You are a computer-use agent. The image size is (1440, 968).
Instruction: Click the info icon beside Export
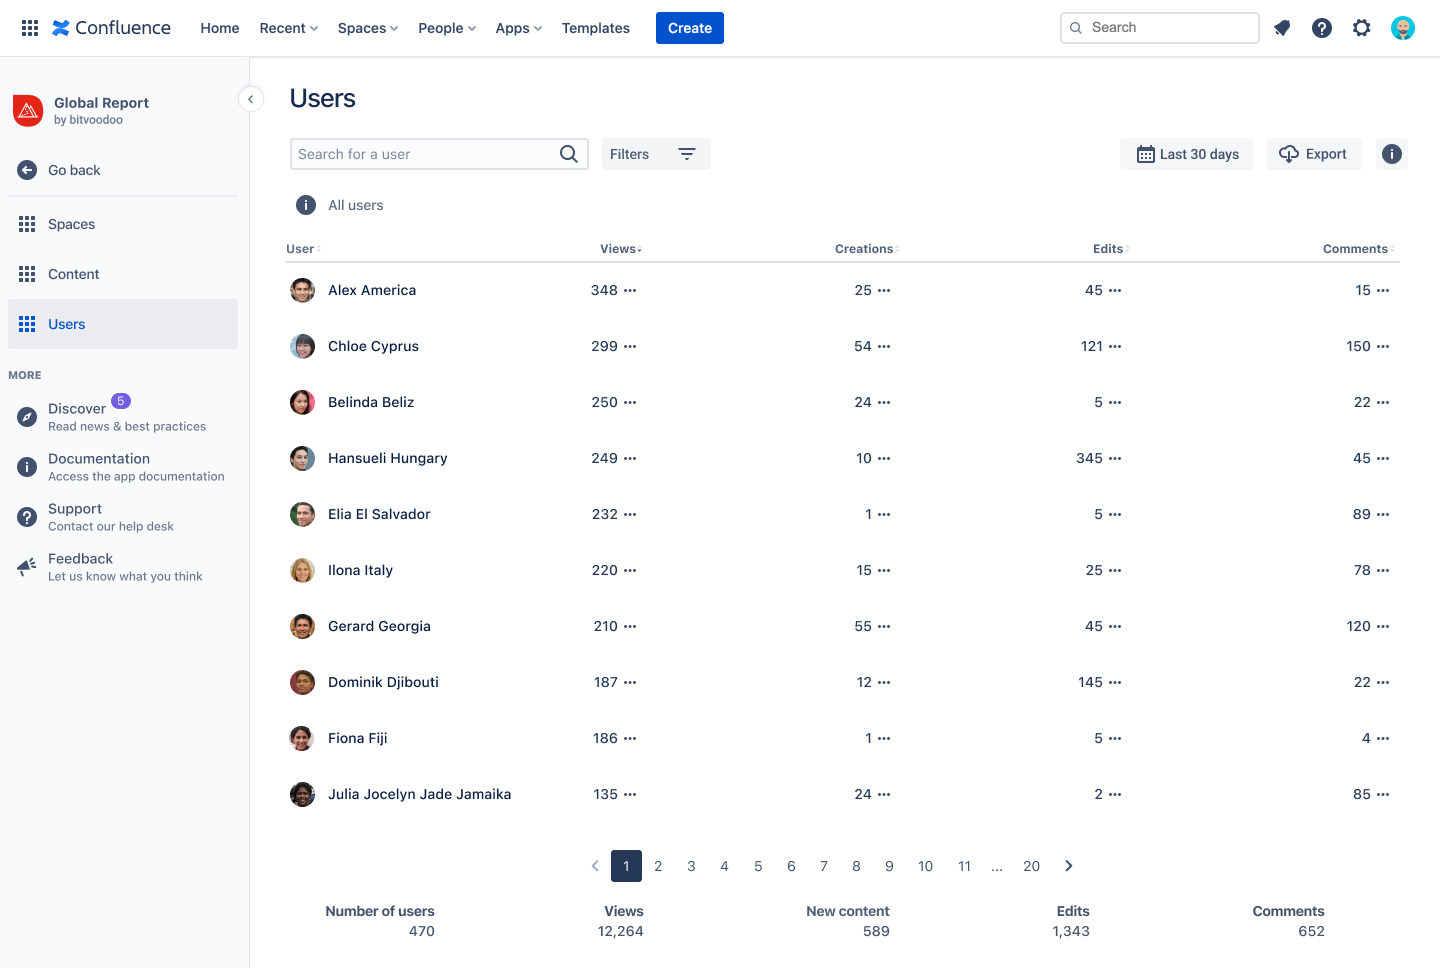[1392, 154]
